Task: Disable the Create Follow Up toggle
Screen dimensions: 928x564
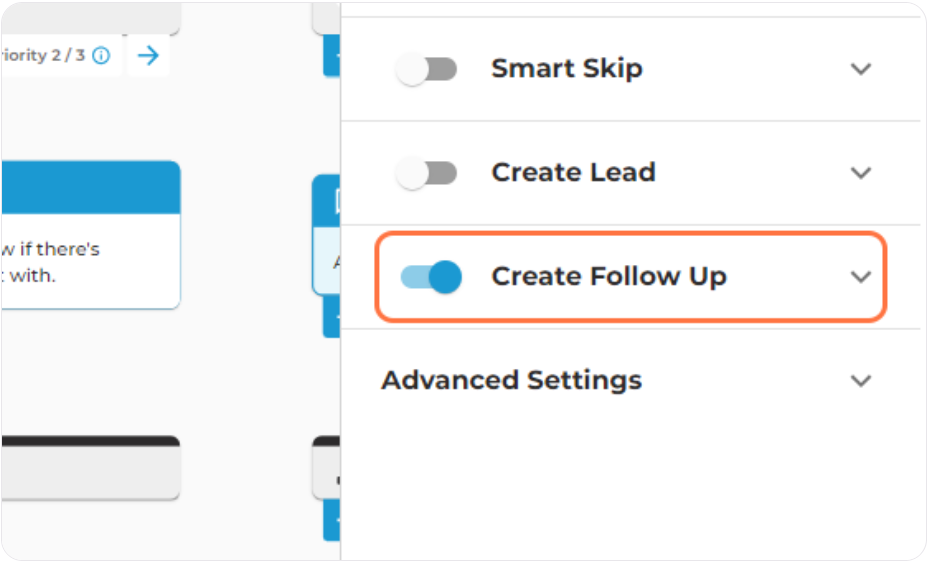Action: [x=431, y=277]
